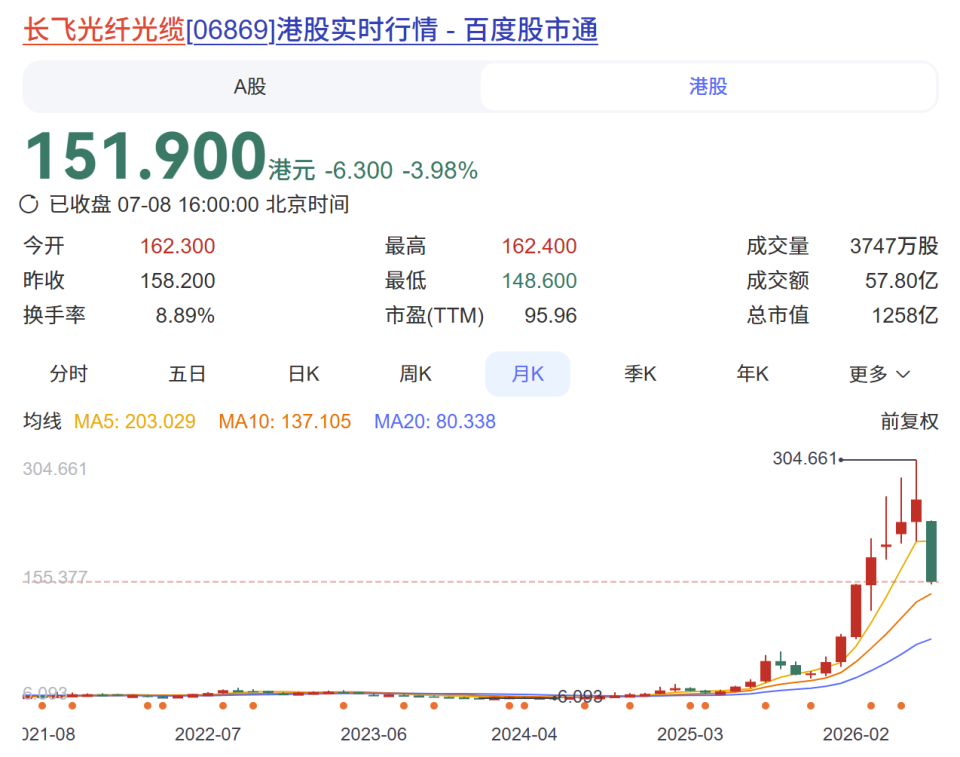Click the -6.300 change amount
Screen dimensions: 960x757
click(x=358, y=170)
